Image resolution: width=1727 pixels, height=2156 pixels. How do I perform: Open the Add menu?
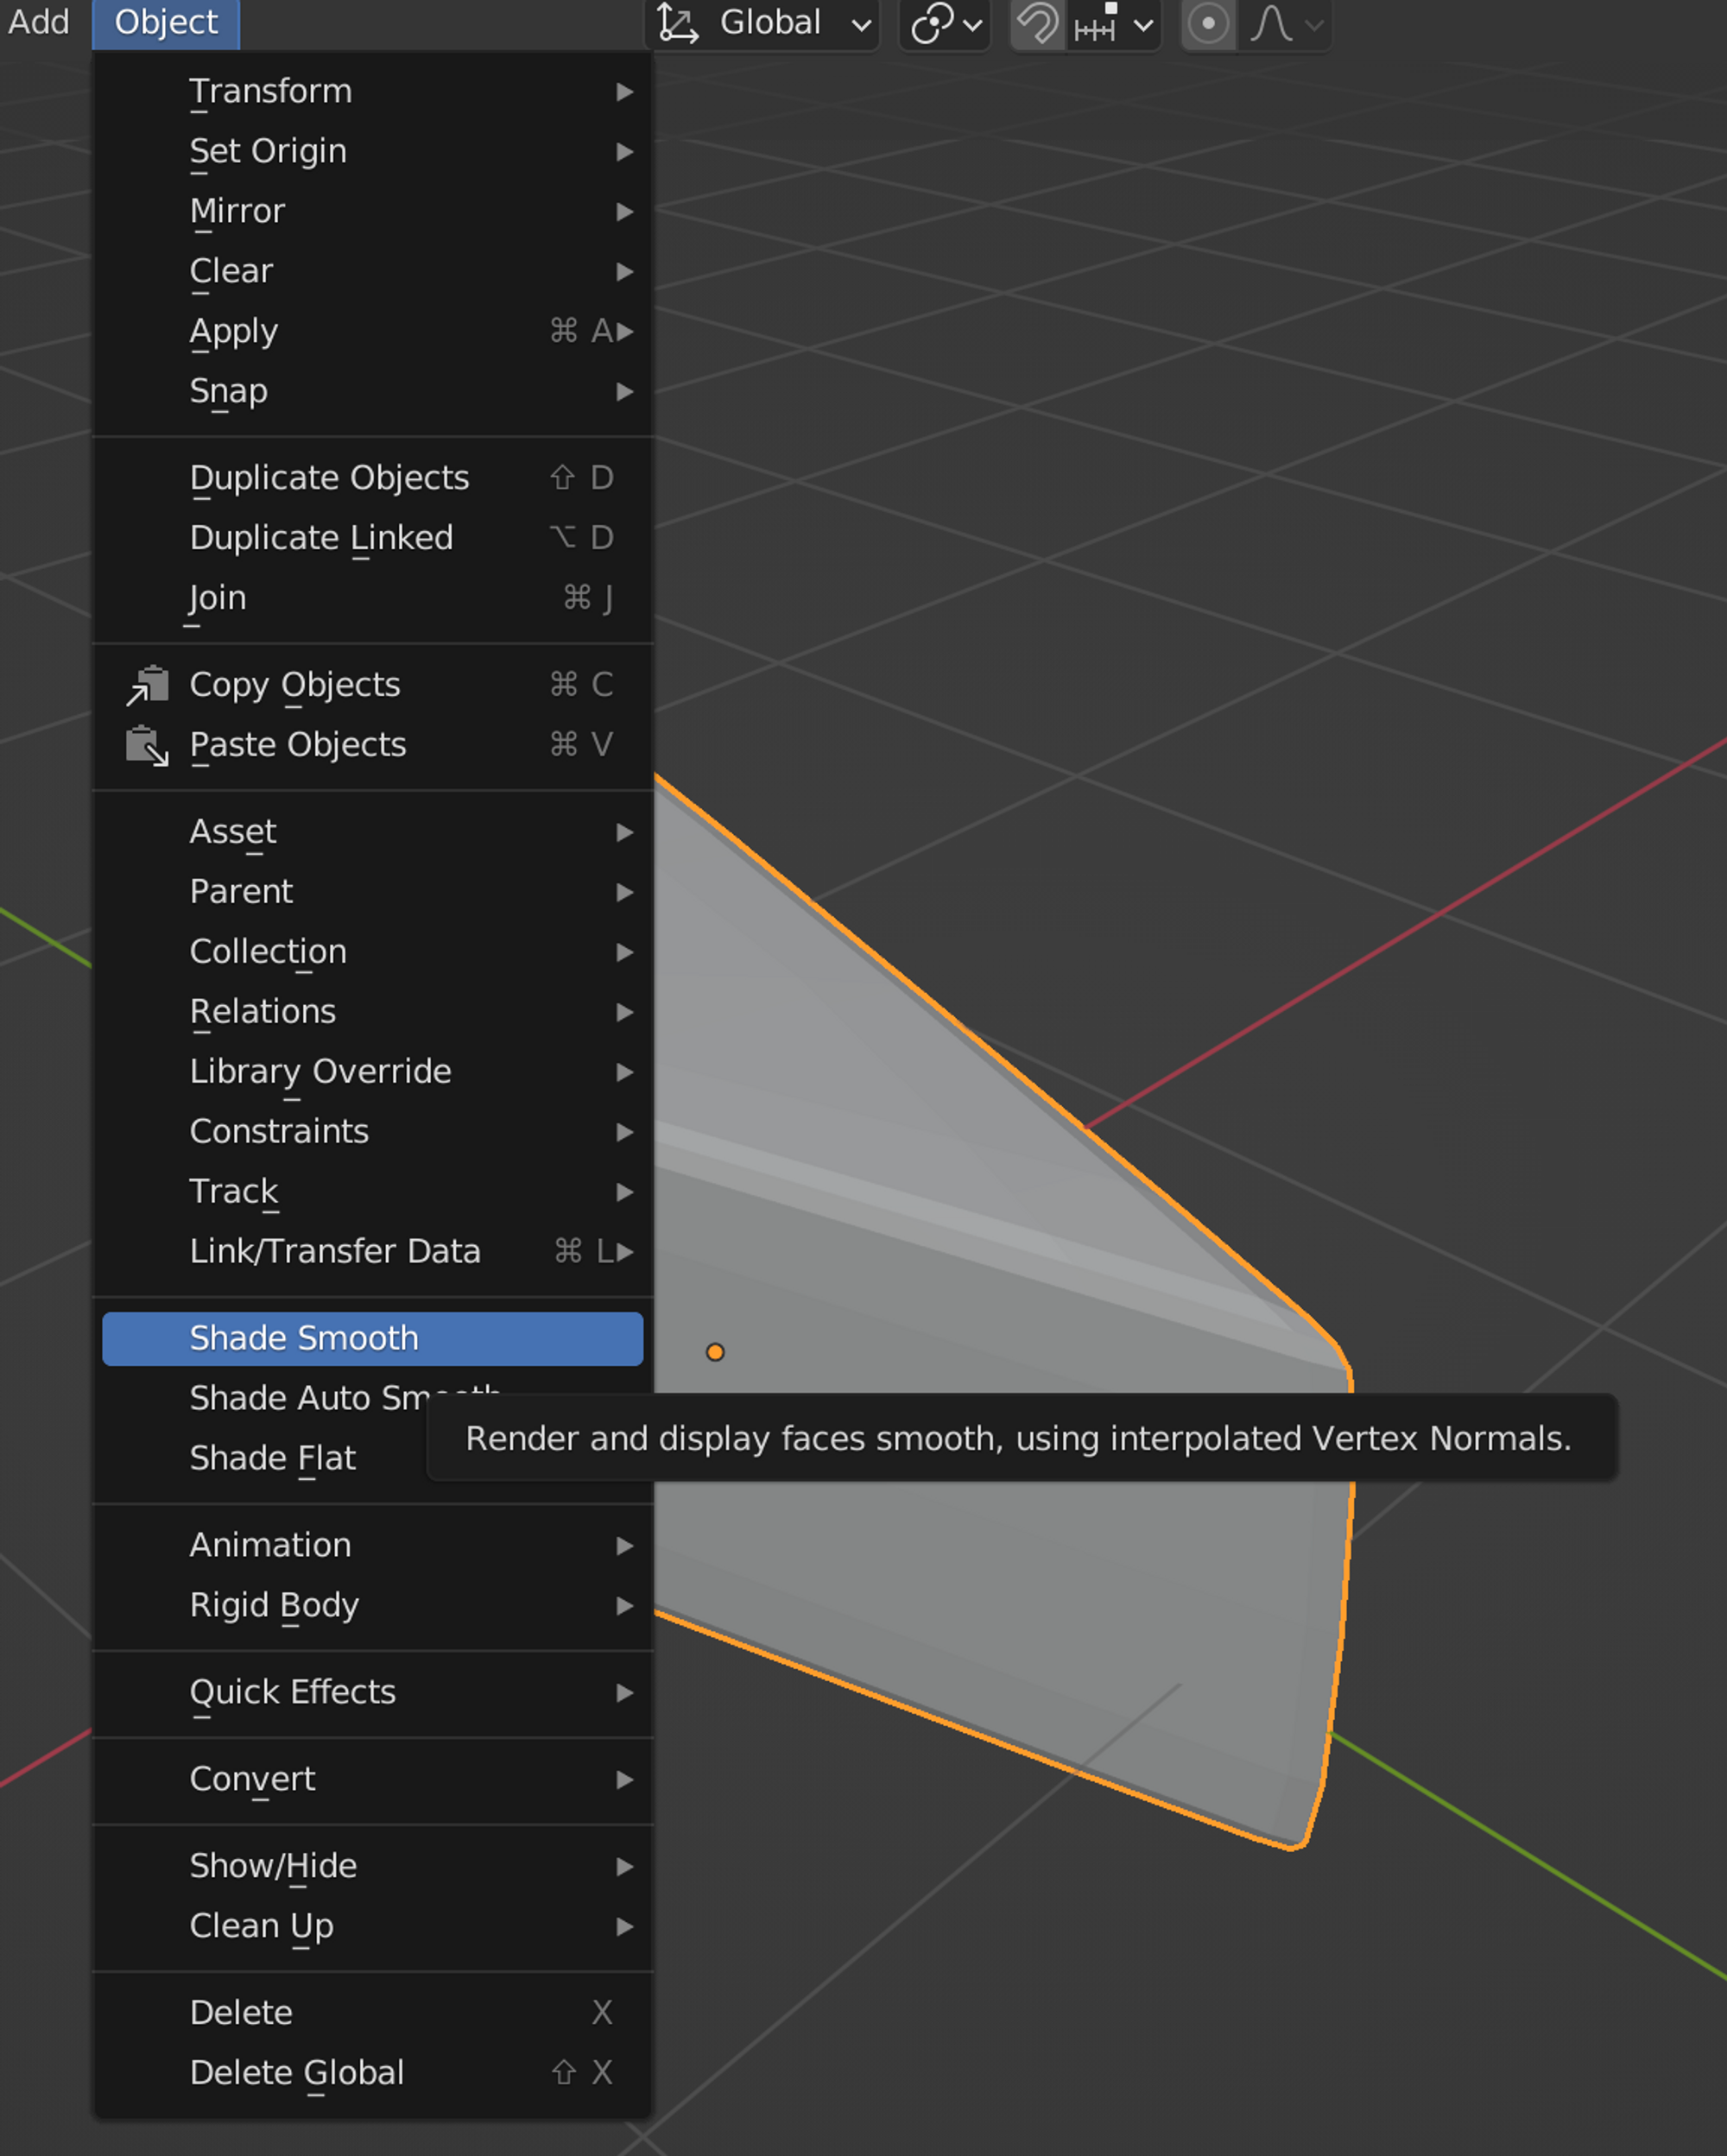tap(38, 22)
